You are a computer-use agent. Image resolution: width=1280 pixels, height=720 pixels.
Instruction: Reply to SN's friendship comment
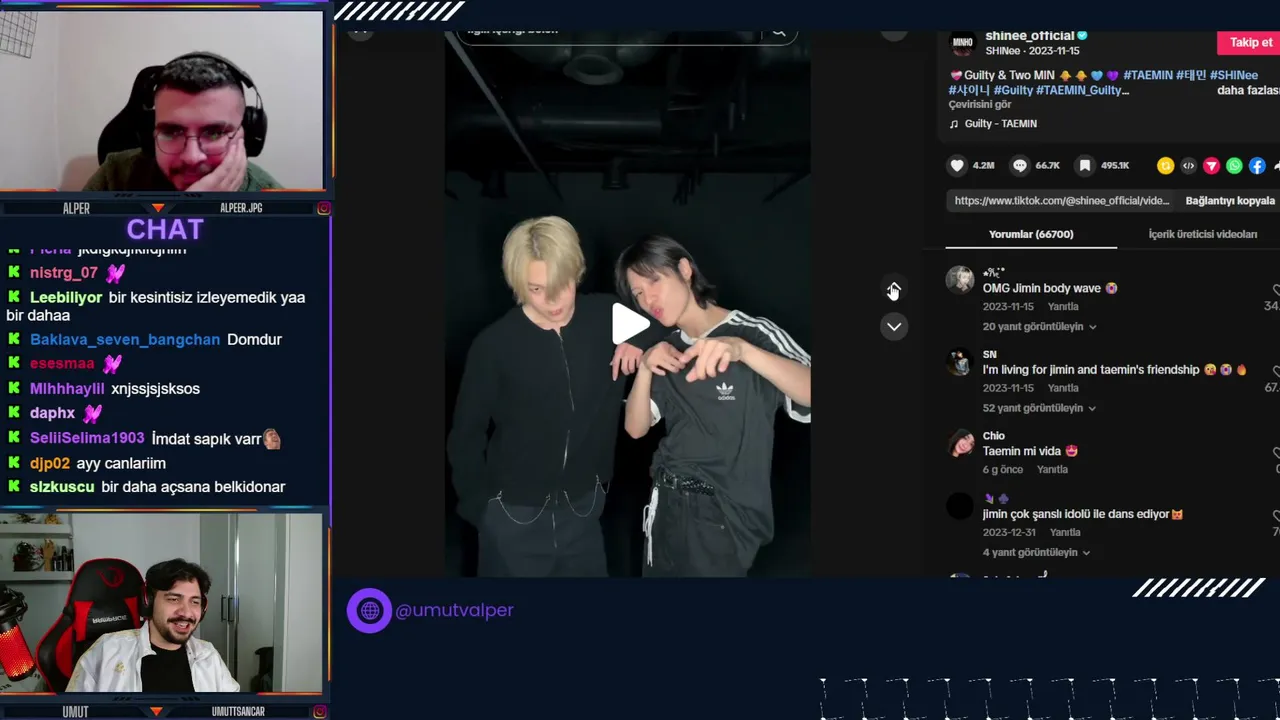[x=1063, y=388]
